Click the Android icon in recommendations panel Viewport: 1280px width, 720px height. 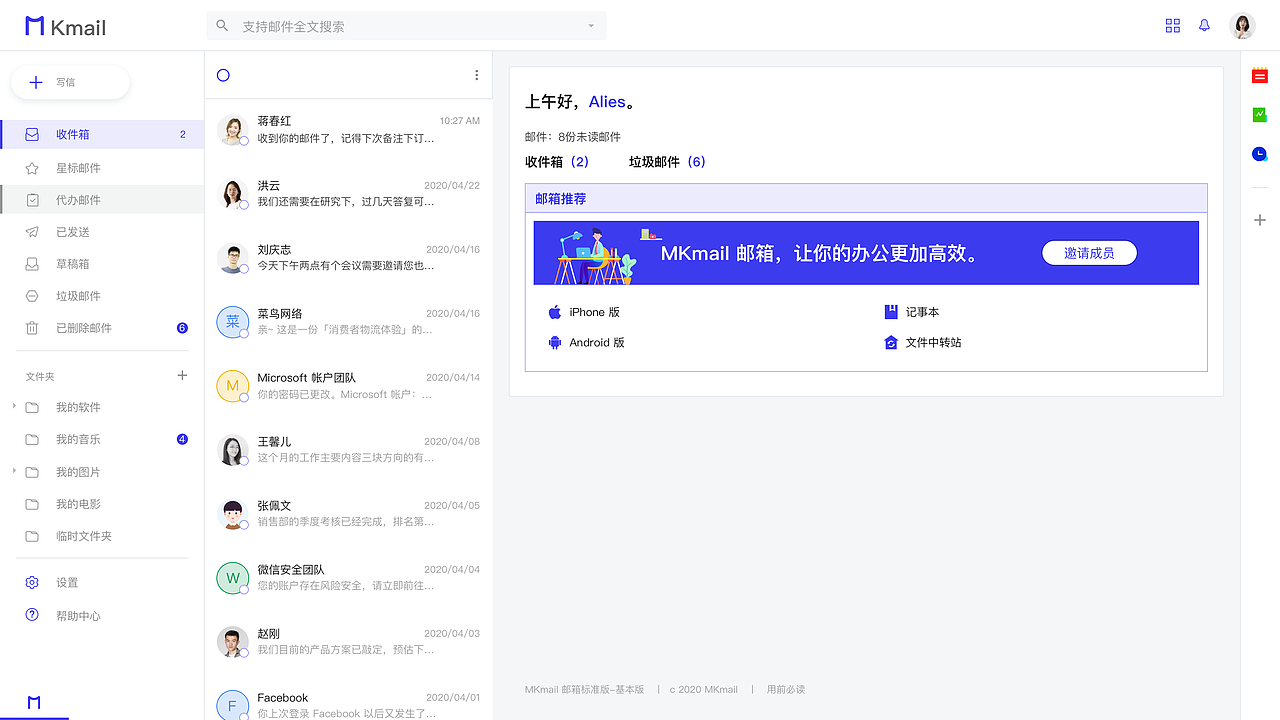[557, 341]
